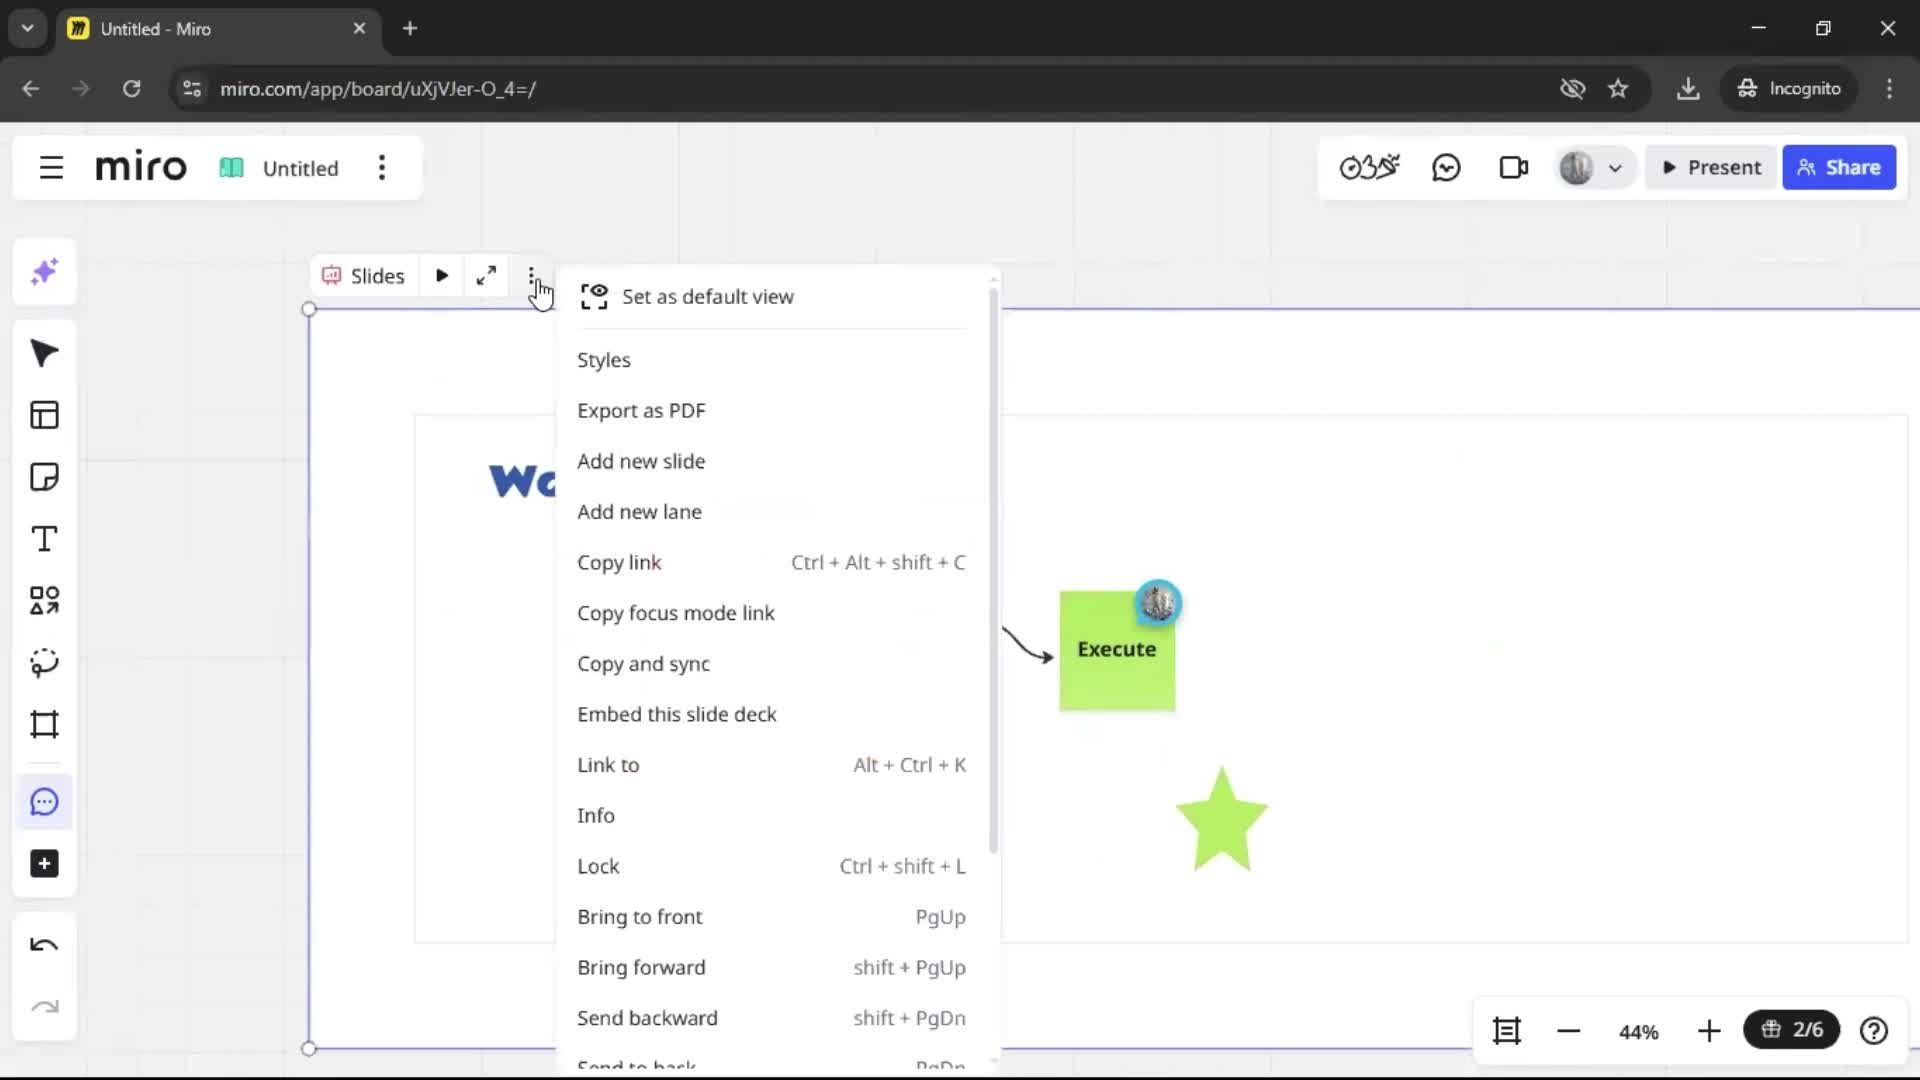
Task: Zoom in on the board
Action: [1709, 1031]
